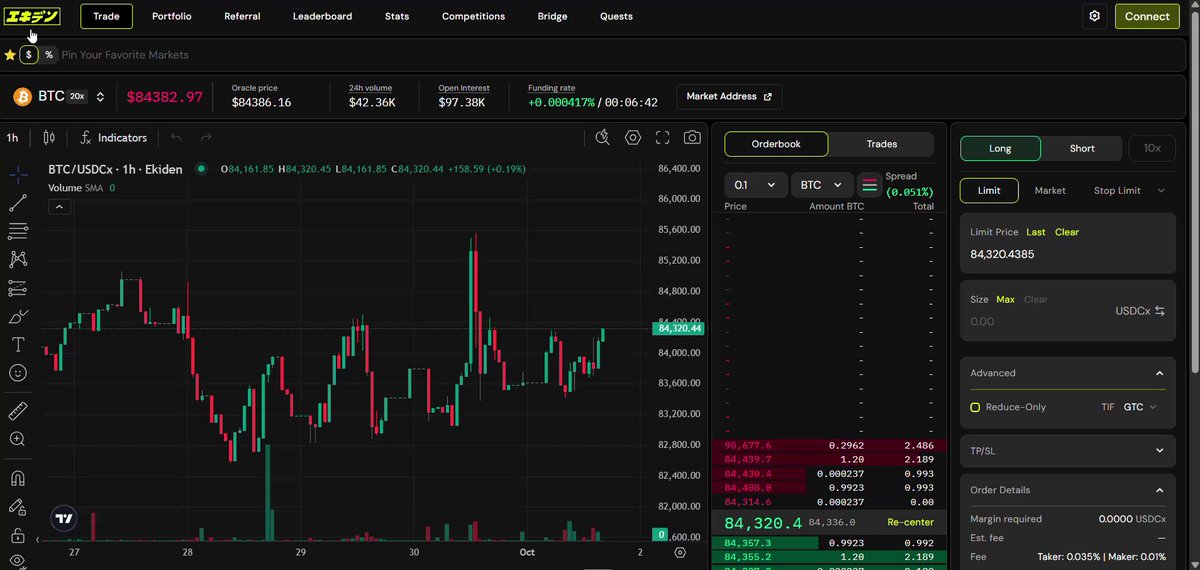Switch to the Orderbook tab
The height and width of the screenshot is (570, 1200).
coord(776,144)
